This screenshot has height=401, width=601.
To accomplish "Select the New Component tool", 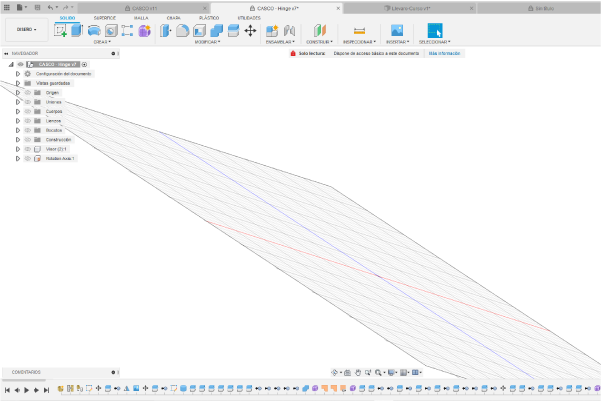I will 272,30.
